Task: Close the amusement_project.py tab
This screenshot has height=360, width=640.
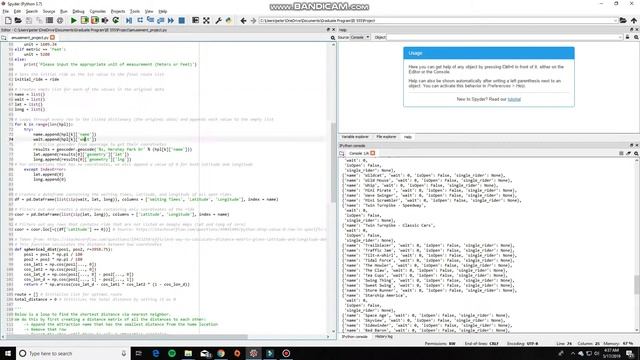Action: [x=52, y=38]
